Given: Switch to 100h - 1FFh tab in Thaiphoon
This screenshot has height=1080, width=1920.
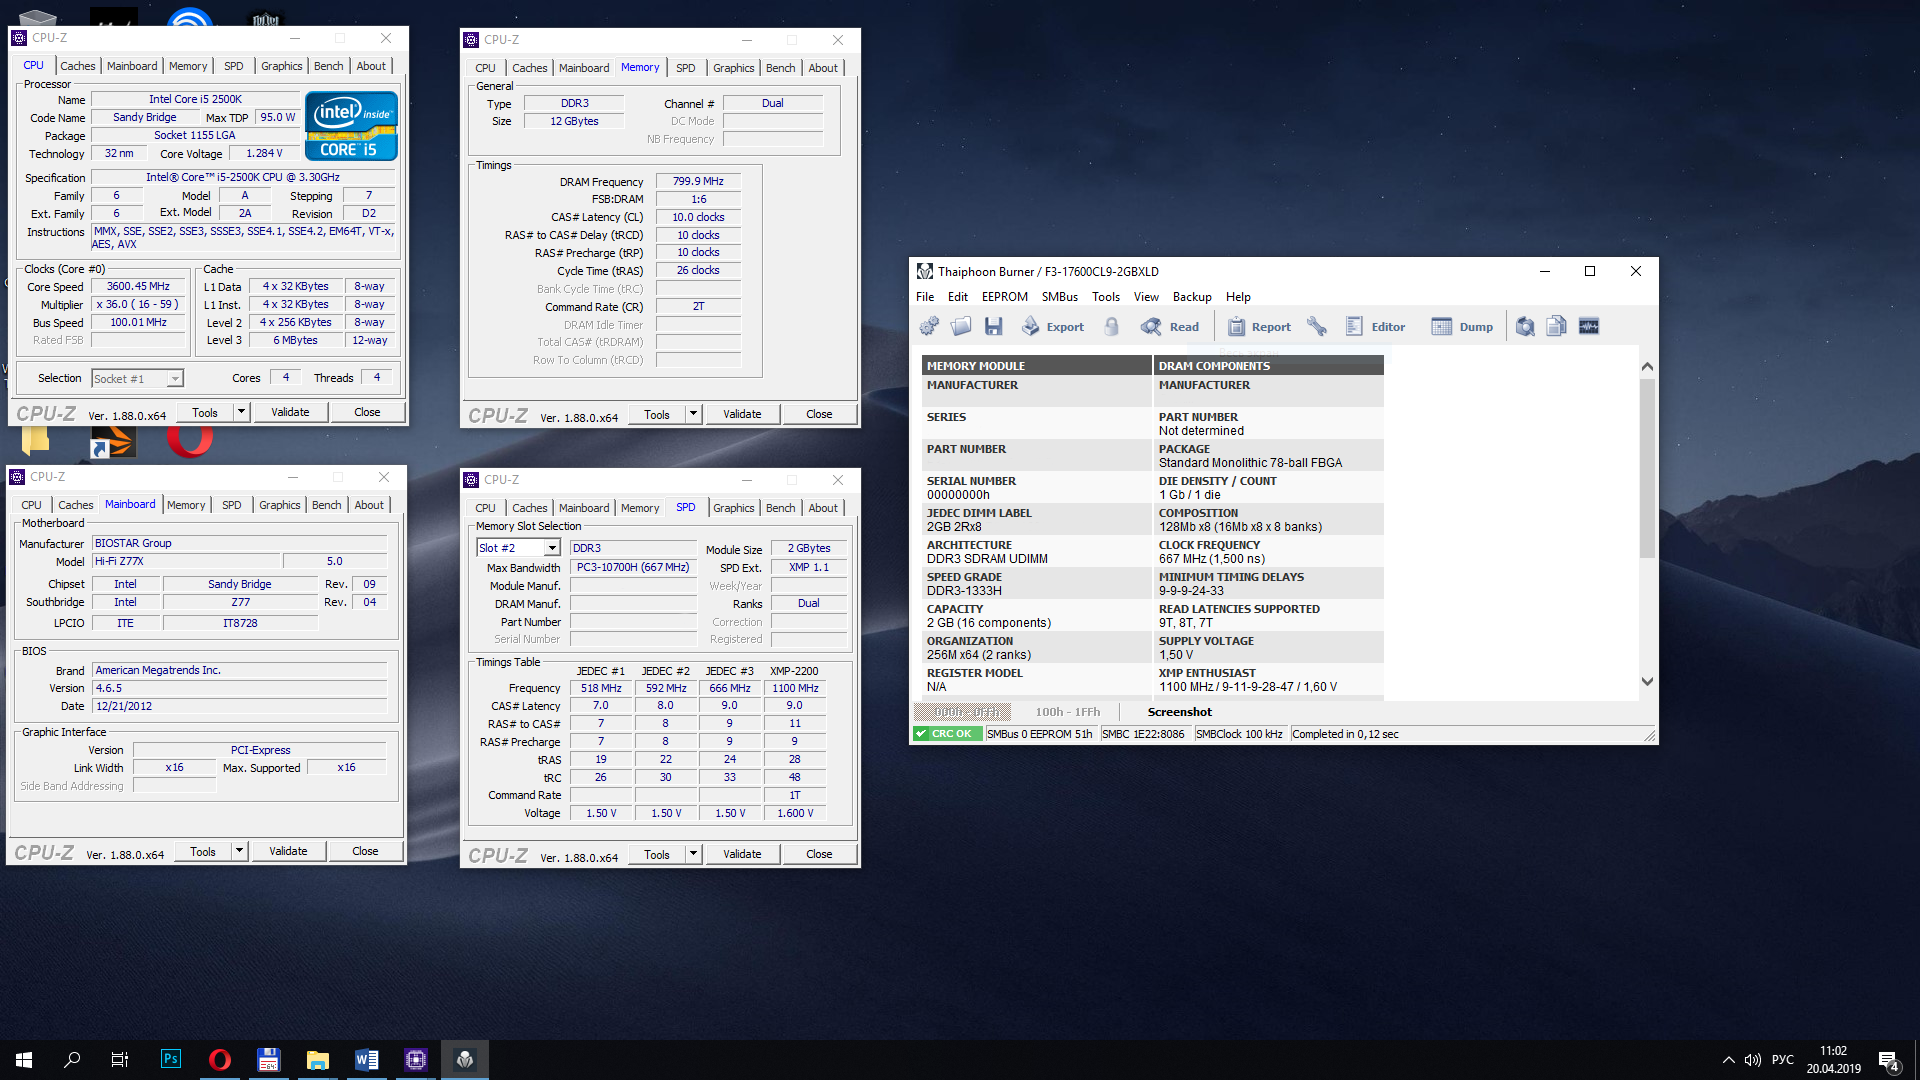Looking at the screenshot, I should [x=1067, y=712].
